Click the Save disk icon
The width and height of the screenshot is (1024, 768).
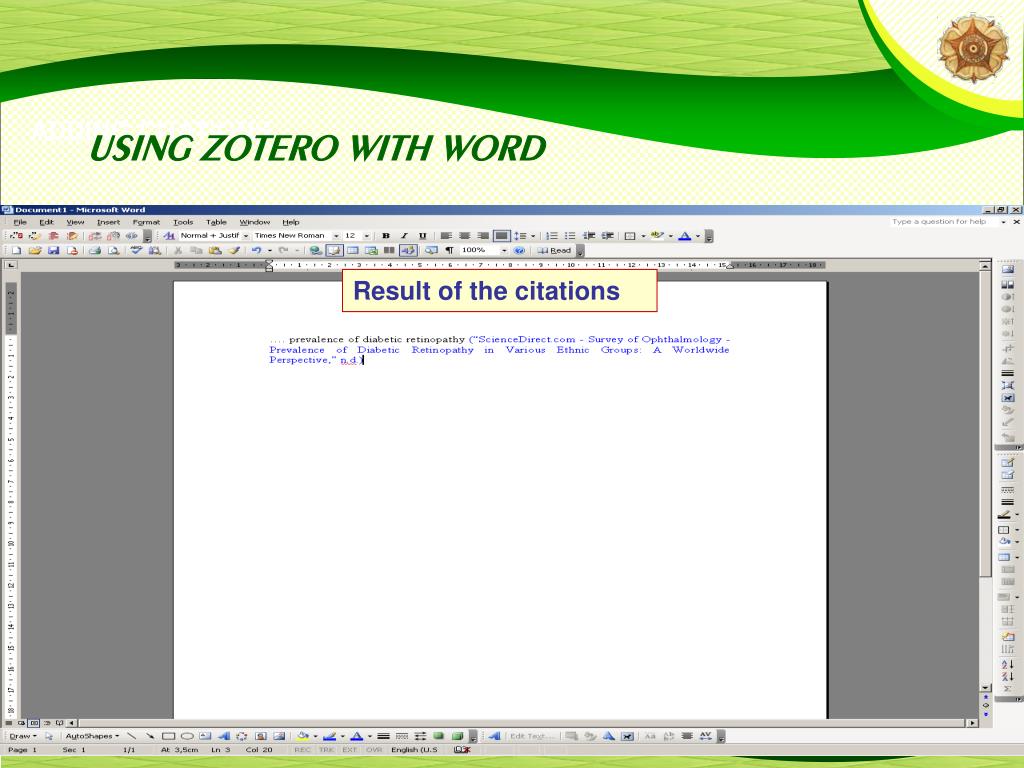54,250
